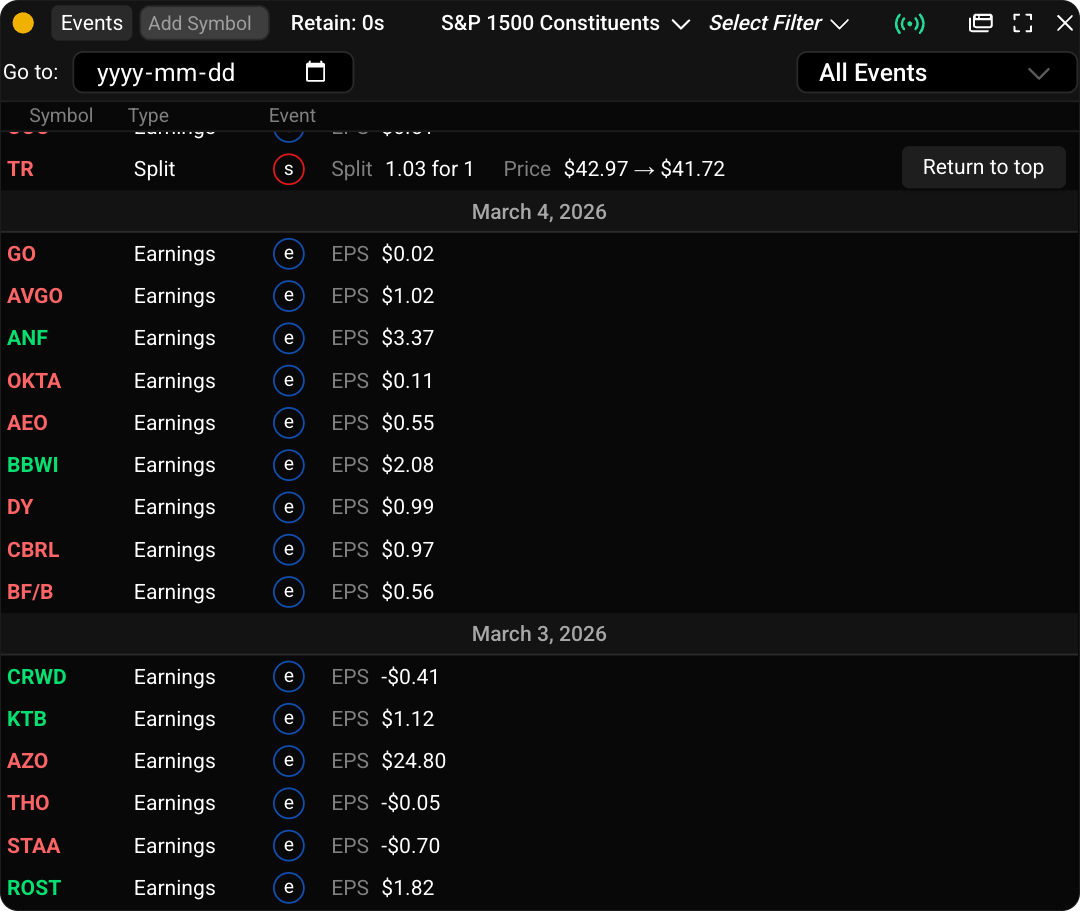Click the earnings icon next to CRWD
The image size is (1080, 911).
coord(289,677)
